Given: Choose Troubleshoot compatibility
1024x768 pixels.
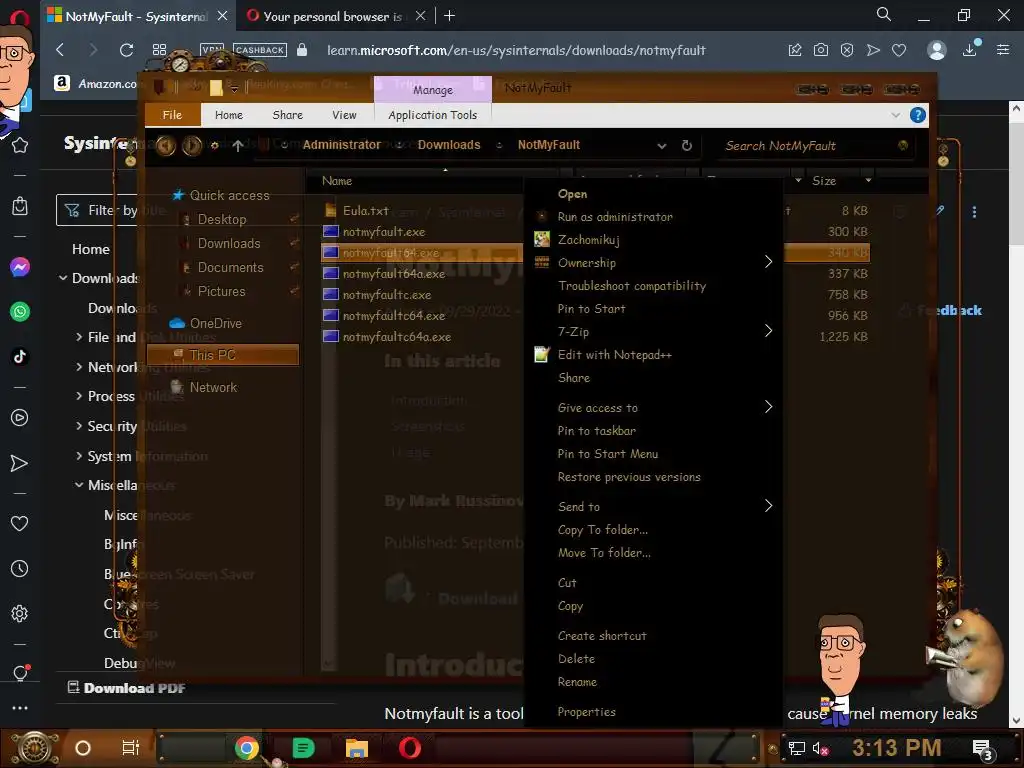Looking at the screenshot, I should pos(632,285).
